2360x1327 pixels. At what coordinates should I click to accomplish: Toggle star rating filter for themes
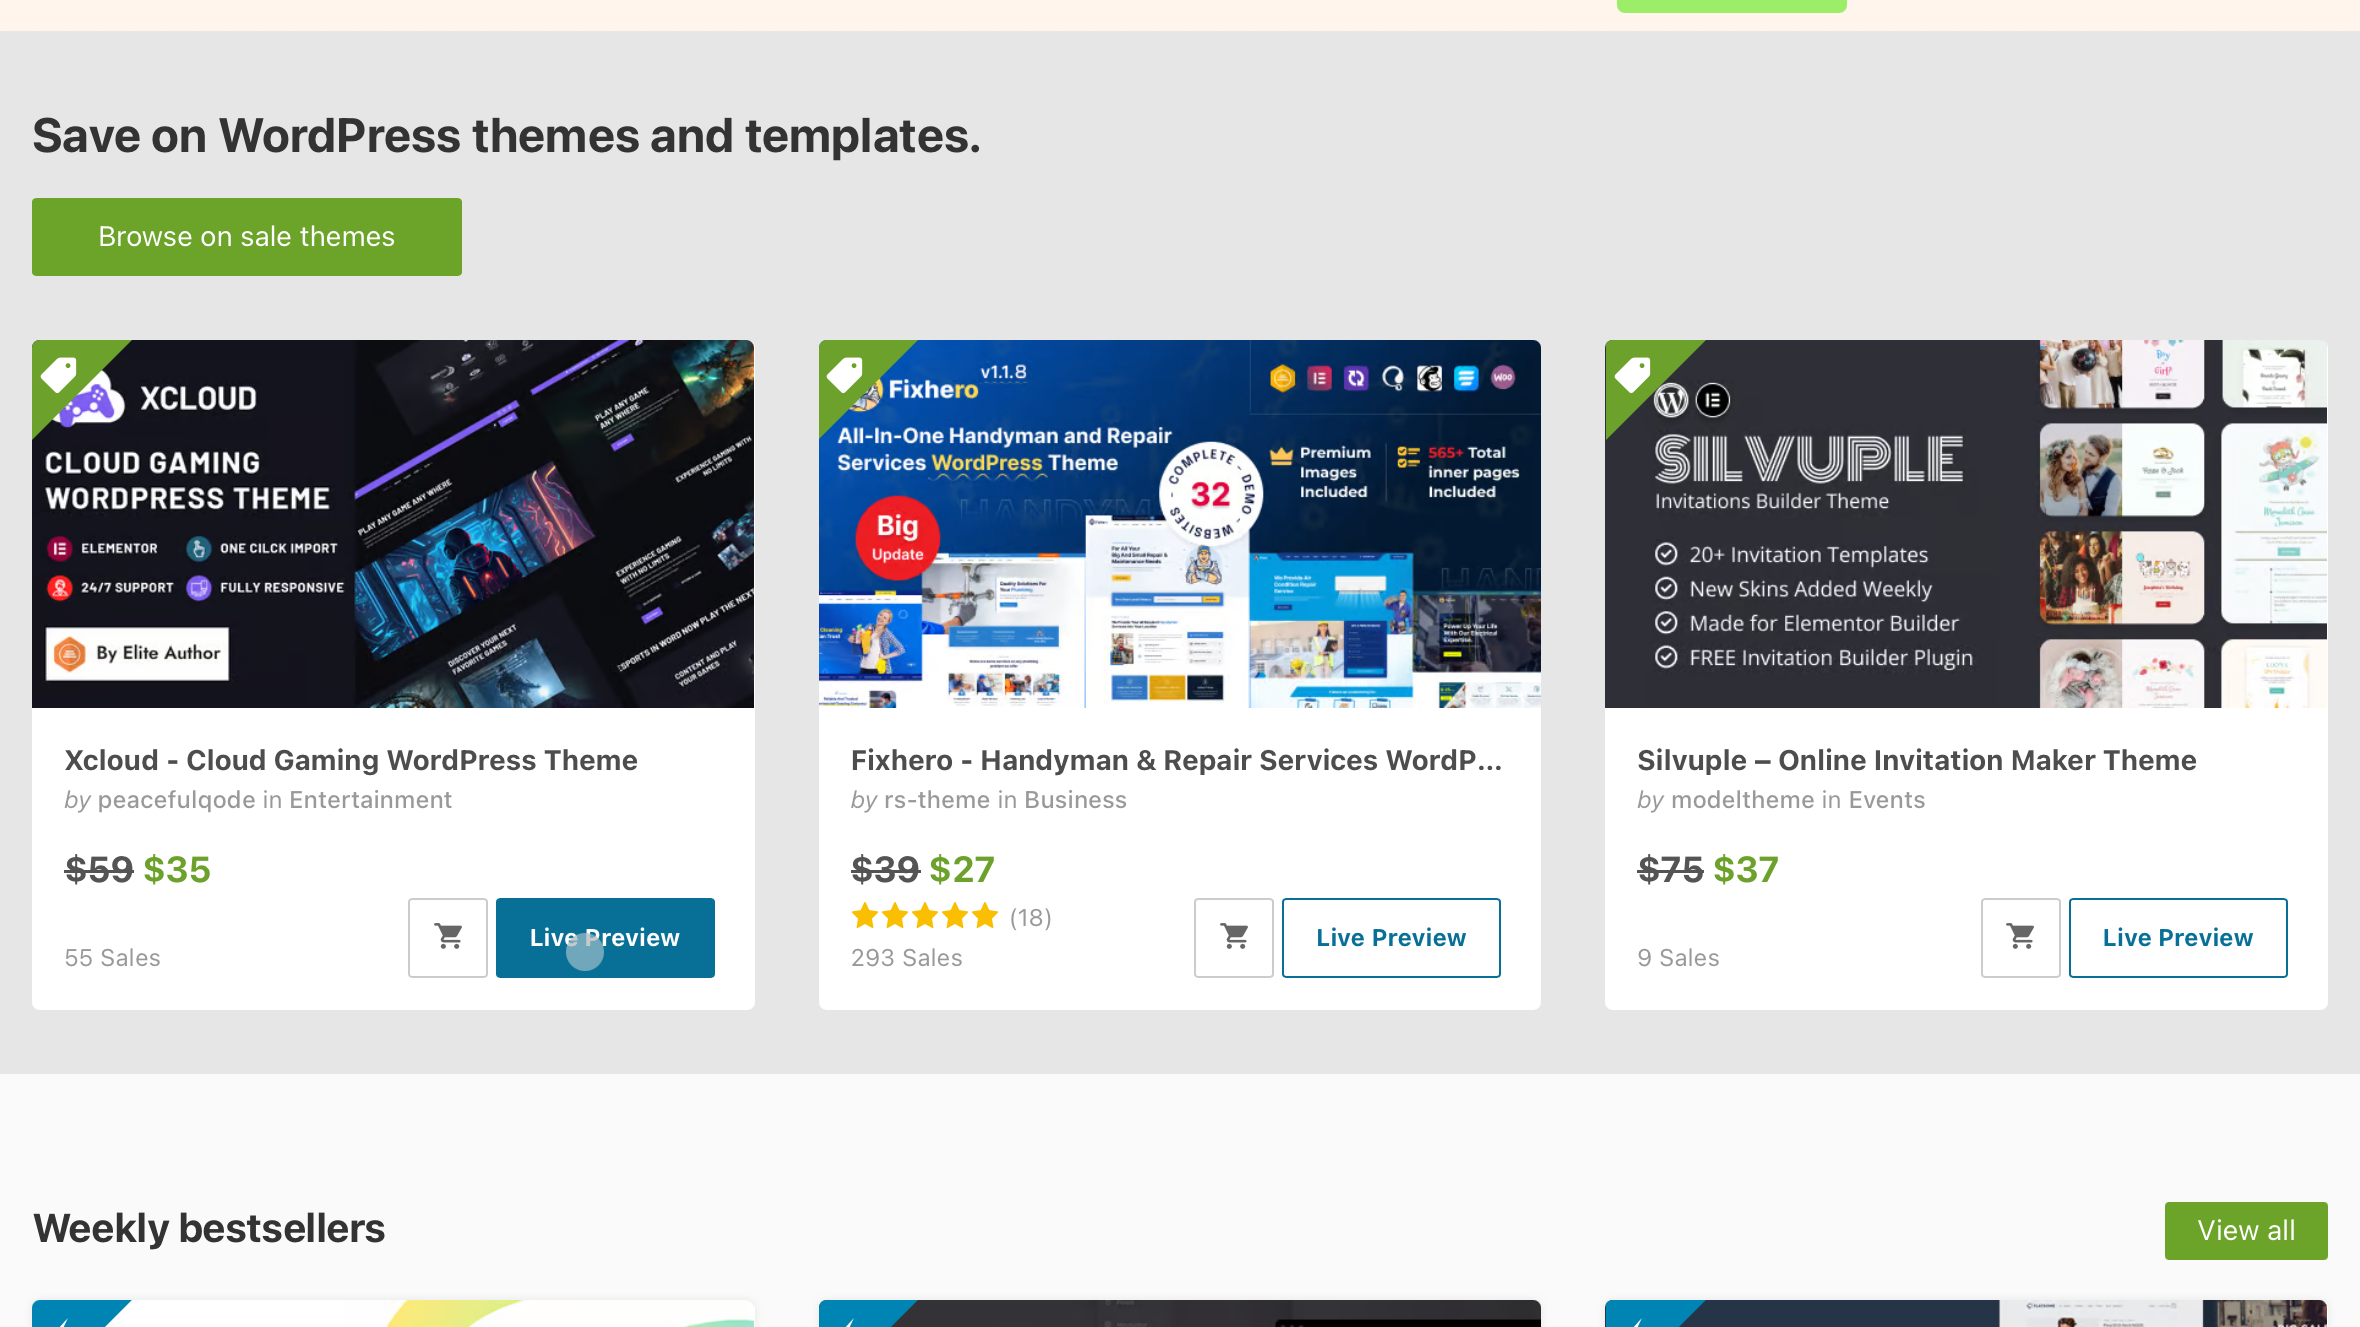pyautogui.click(x=927, y=915)
